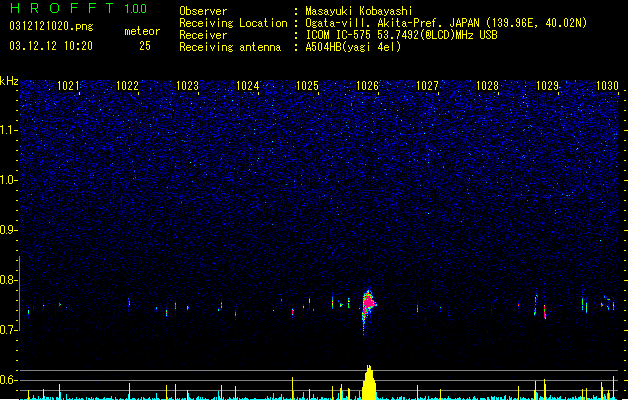Click the large pink meteor echo

(x=368, y=305)
